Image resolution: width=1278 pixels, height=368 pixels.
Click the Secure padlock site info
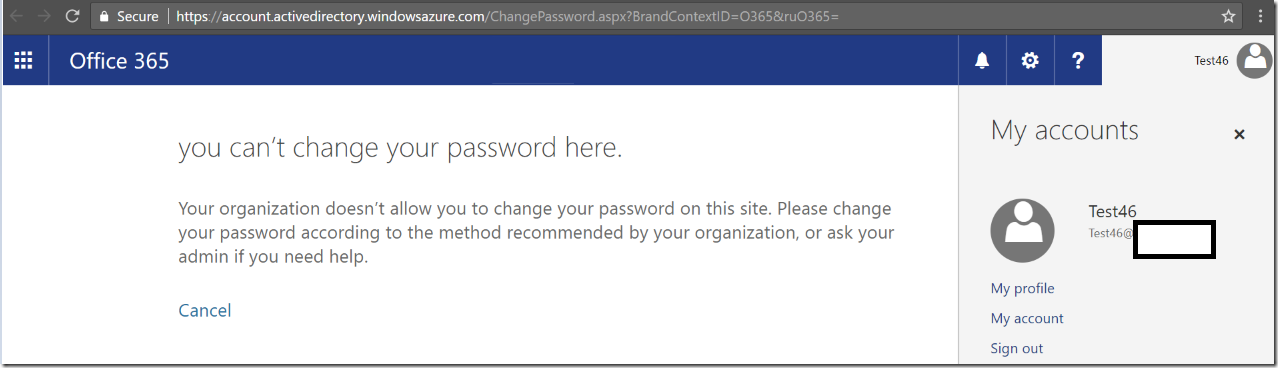130,16
